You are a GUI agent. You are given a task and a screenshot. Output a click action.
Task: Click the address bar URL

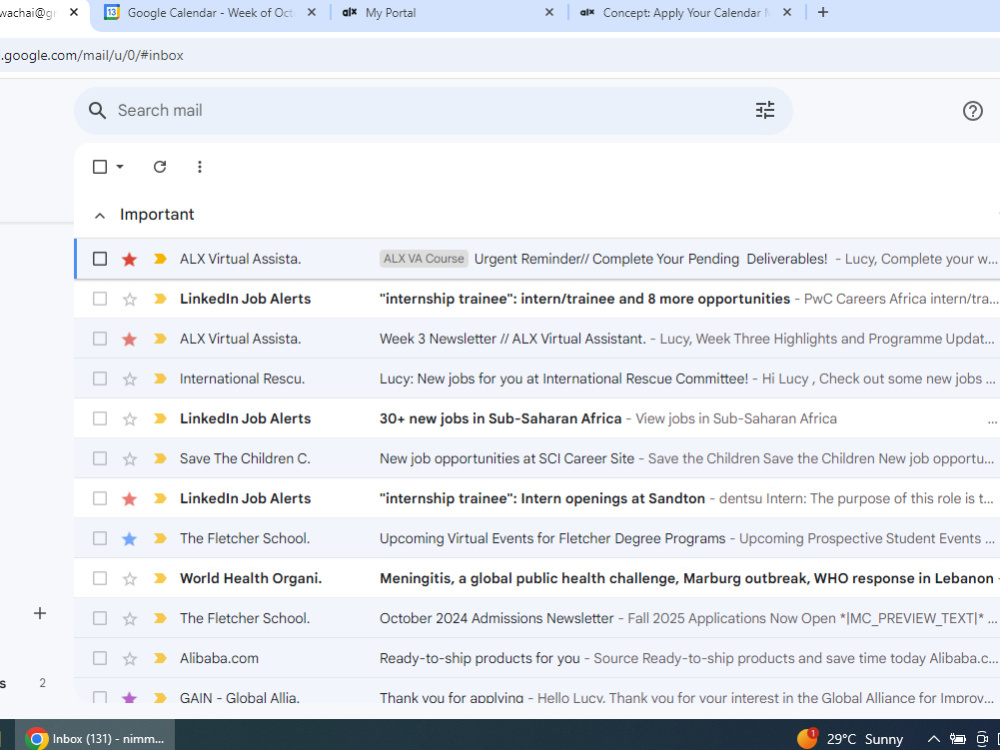[92, 55]
